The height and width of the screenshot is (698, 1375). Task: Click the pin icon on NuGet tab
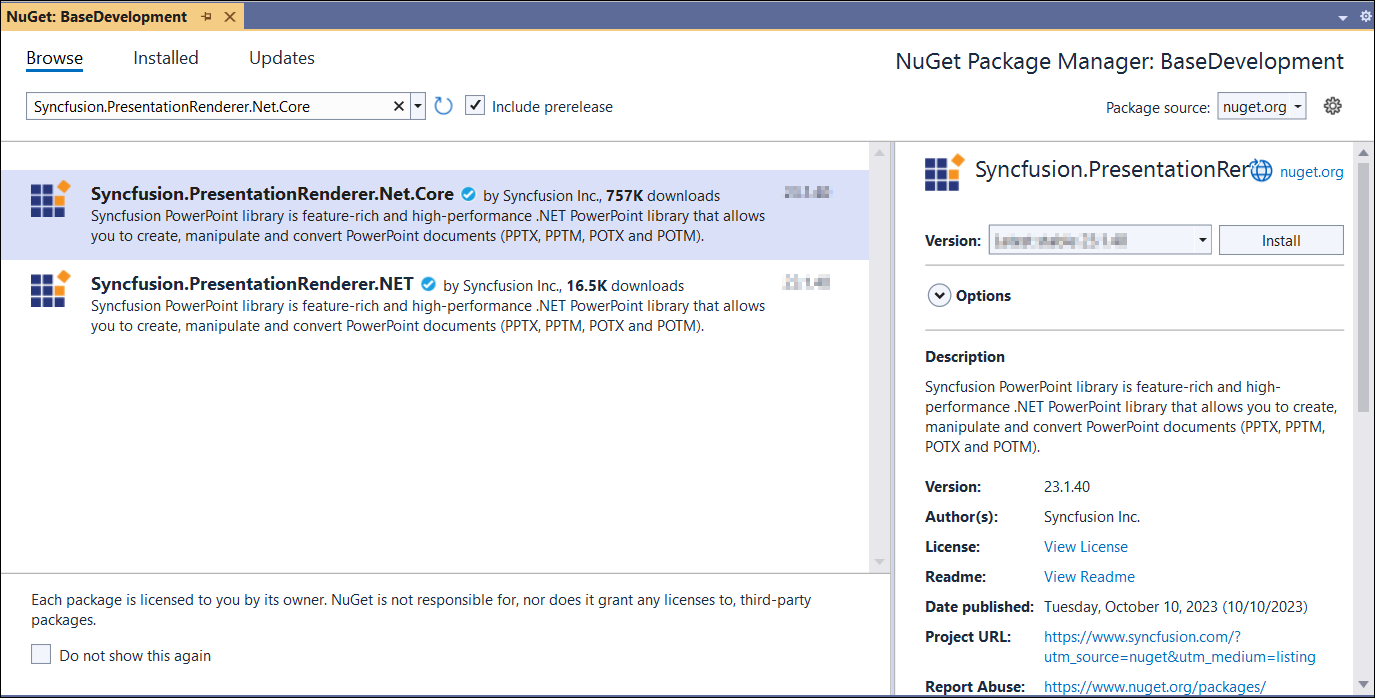(206, 17)
